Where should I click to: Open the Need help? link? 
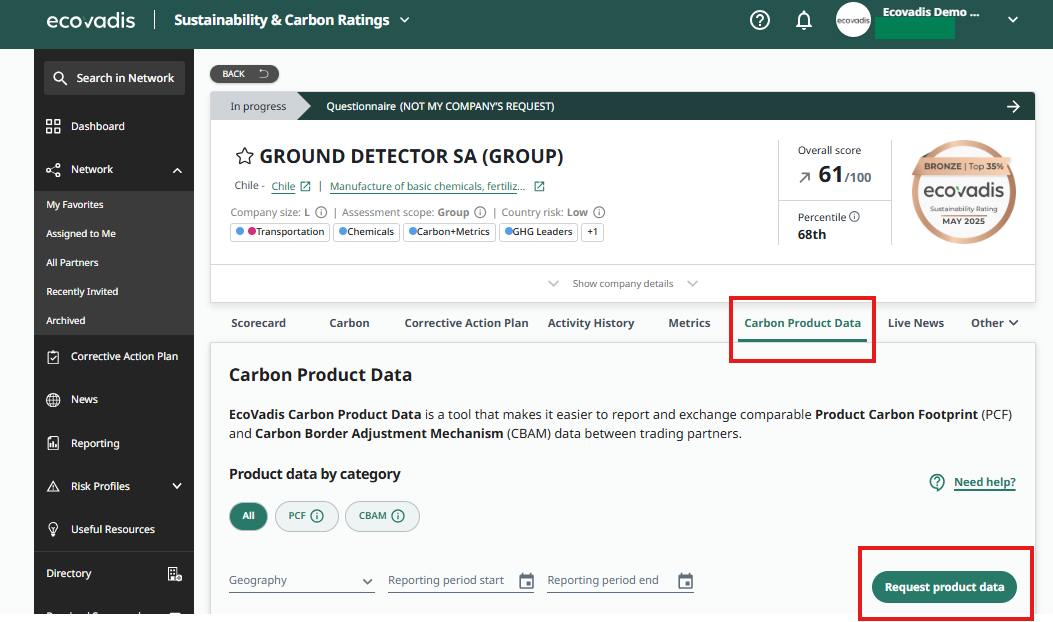pyautogui.click(x=985, y=482)
